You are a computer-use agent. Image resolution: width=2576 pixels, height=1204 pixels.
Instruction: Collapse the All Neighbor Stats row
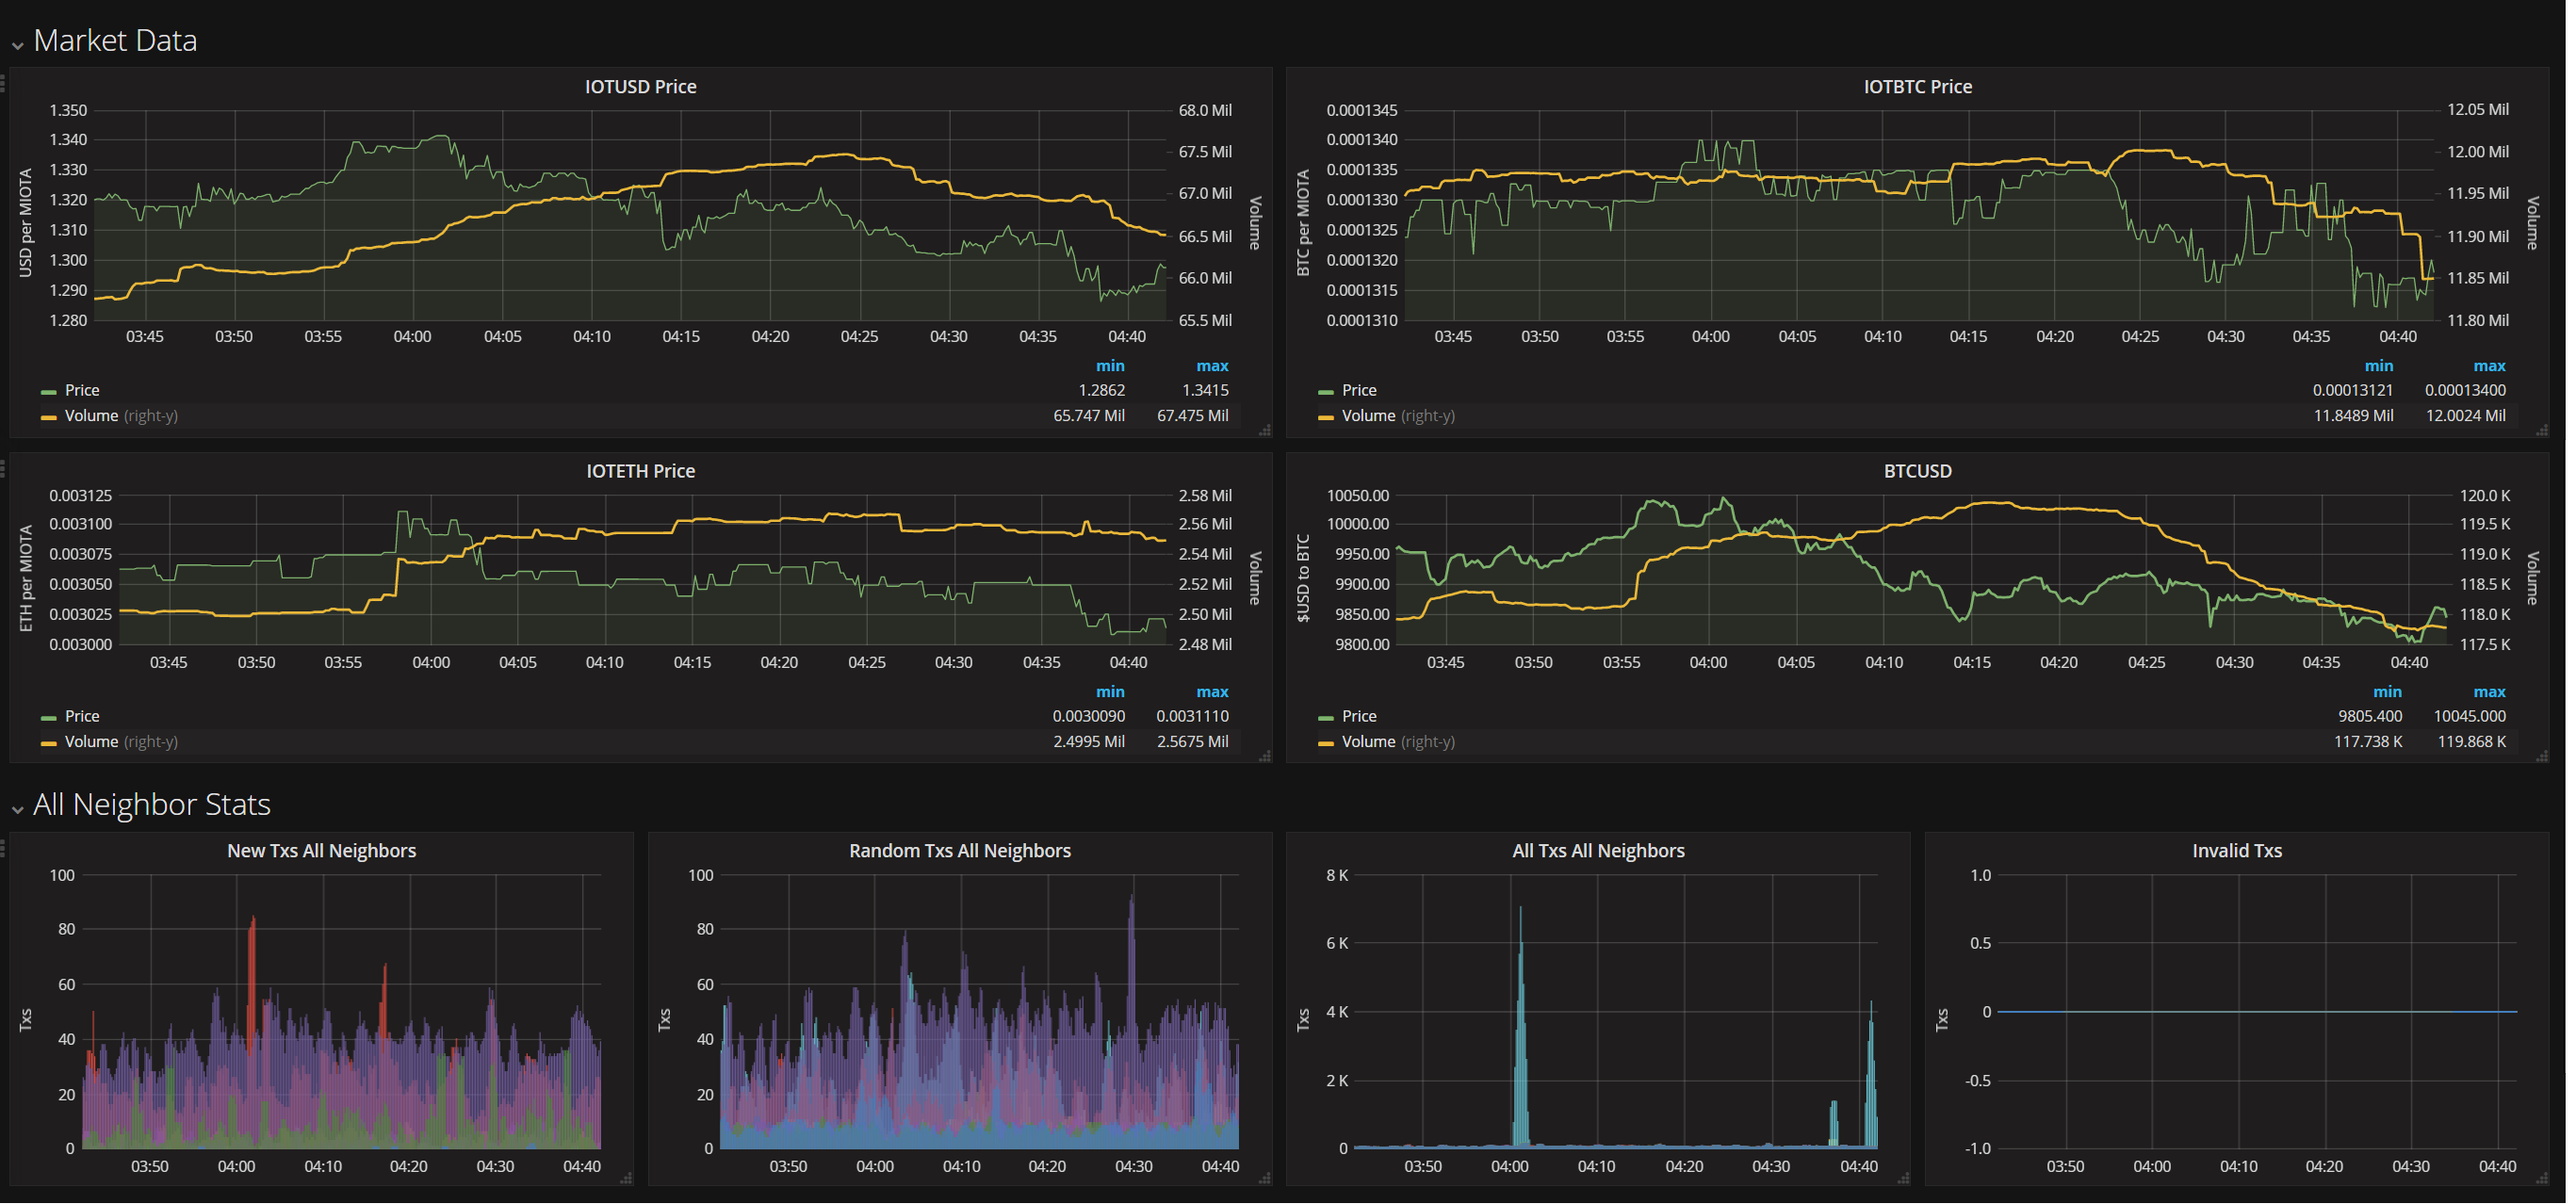pyautogui.click(x=151, y=805)
